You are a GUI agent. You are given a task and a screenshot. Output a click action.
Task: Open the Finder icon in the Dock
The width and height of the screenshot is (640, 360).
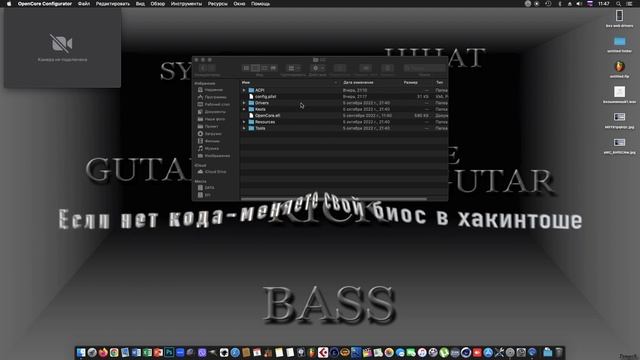[x=81, y=353]
